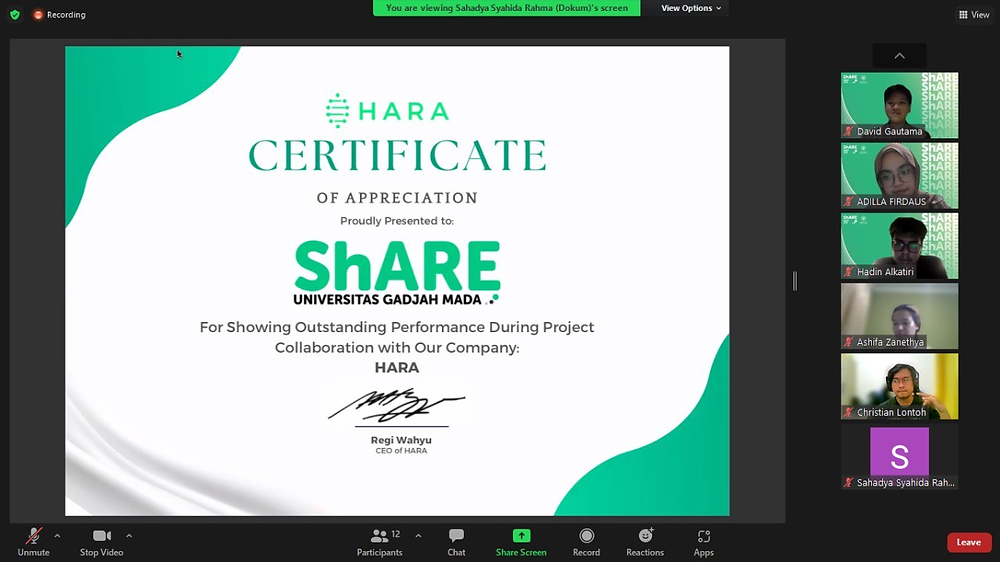Click the Unmute microphone icon
The width and height of the screenshot is (1000, 562).
33,536
